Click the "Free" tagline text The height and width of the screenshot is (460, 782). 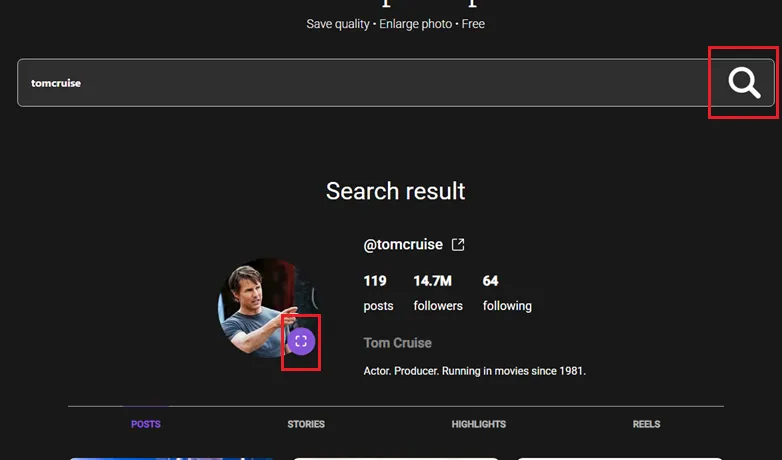473,24
